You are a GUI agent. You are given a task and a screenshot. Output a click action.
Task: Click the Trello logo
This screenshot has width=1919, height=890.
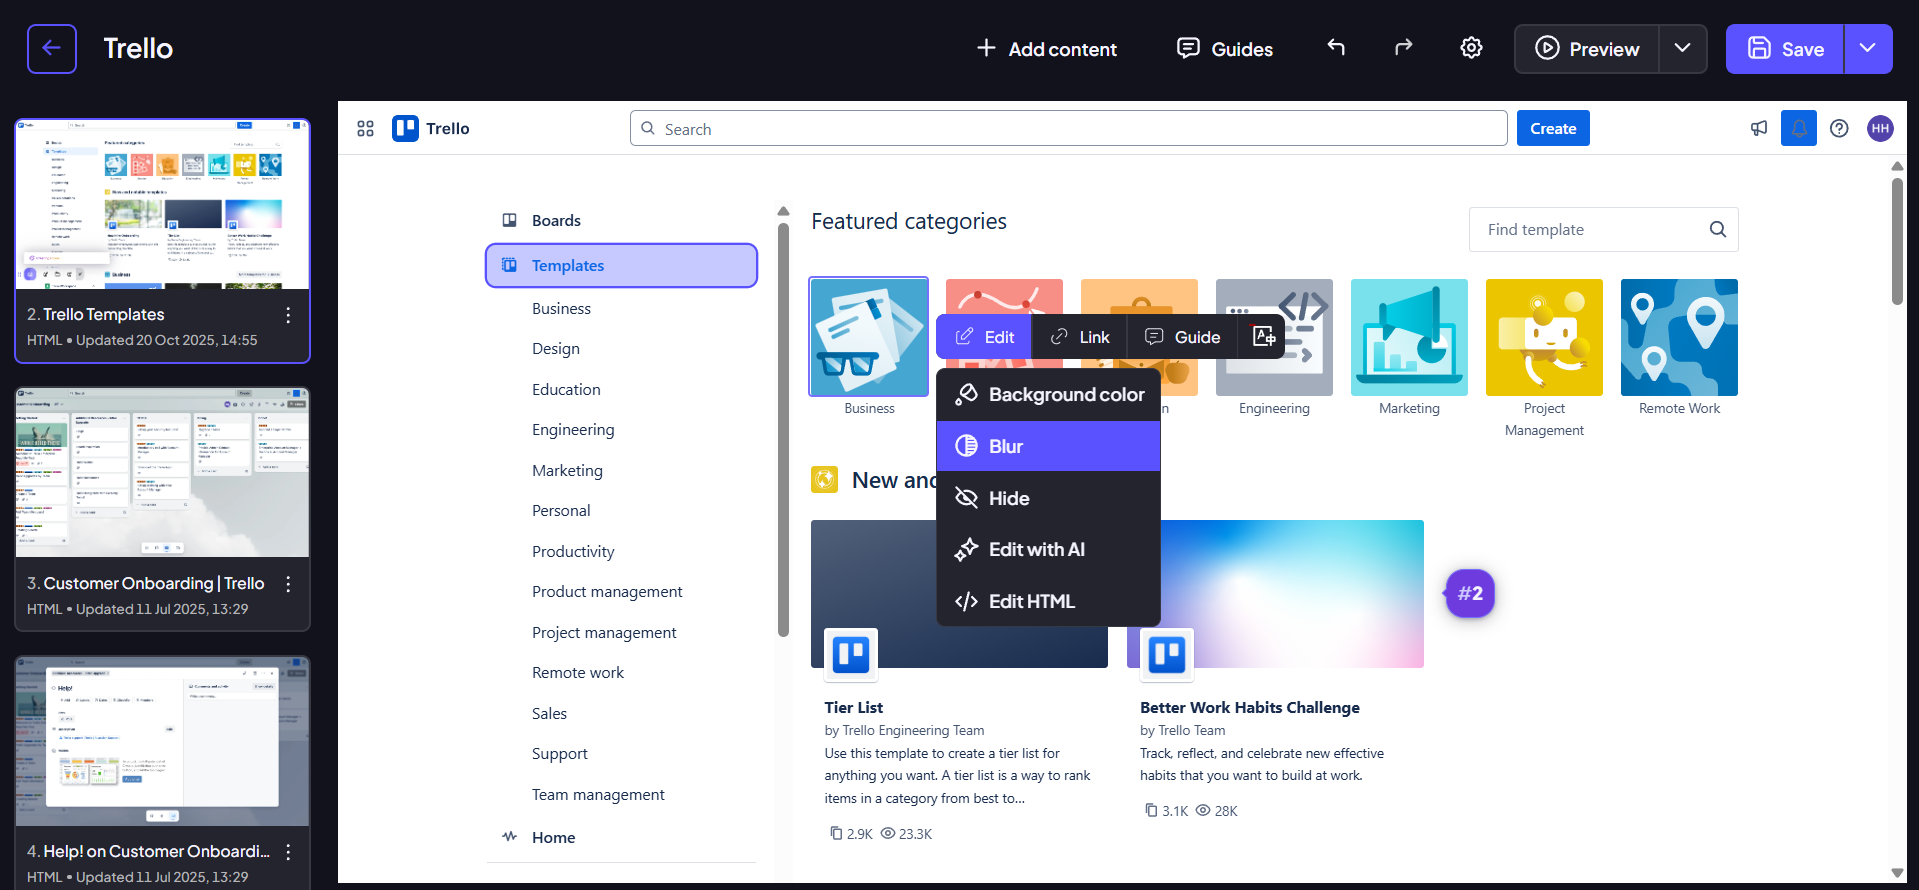pos(431,128)
